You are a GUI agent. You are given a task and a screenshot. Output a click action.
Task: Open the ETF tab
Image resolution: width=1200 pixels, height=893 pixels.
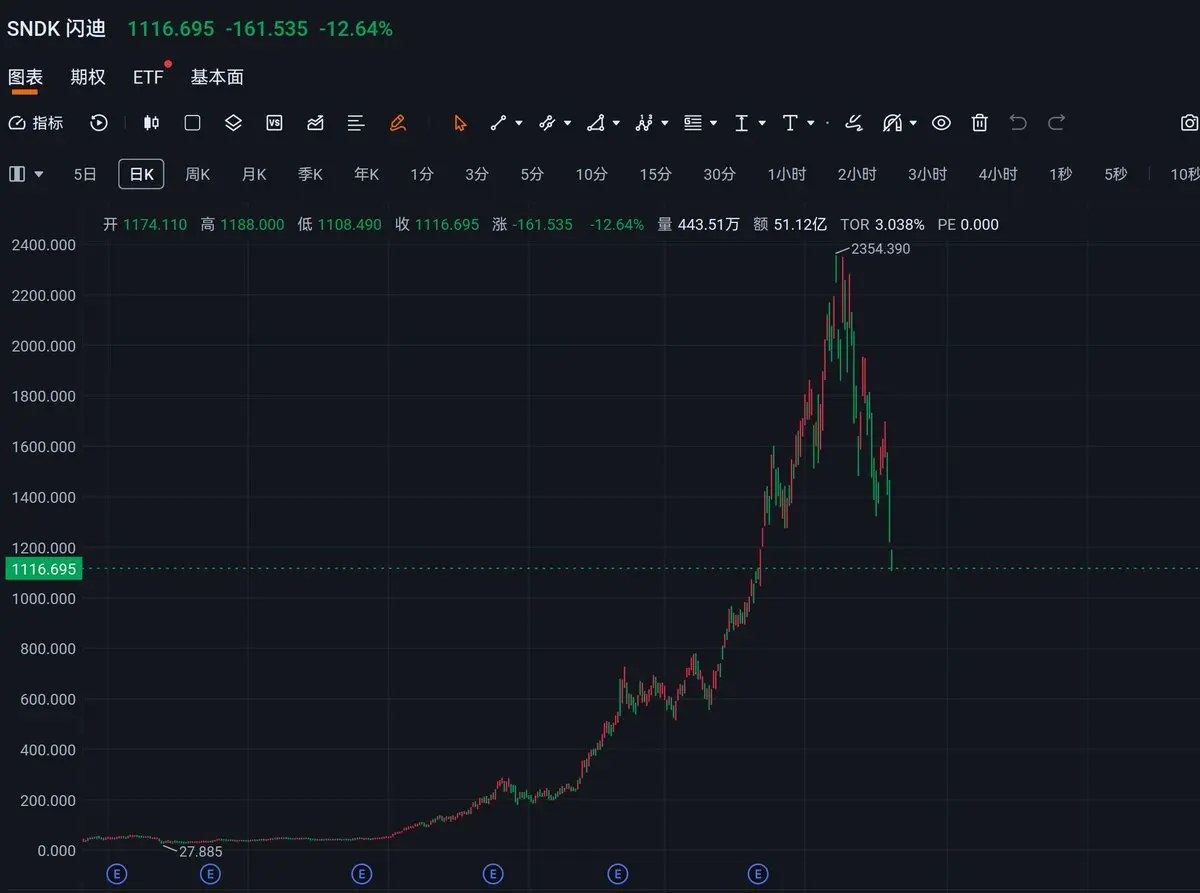[148, 77]
